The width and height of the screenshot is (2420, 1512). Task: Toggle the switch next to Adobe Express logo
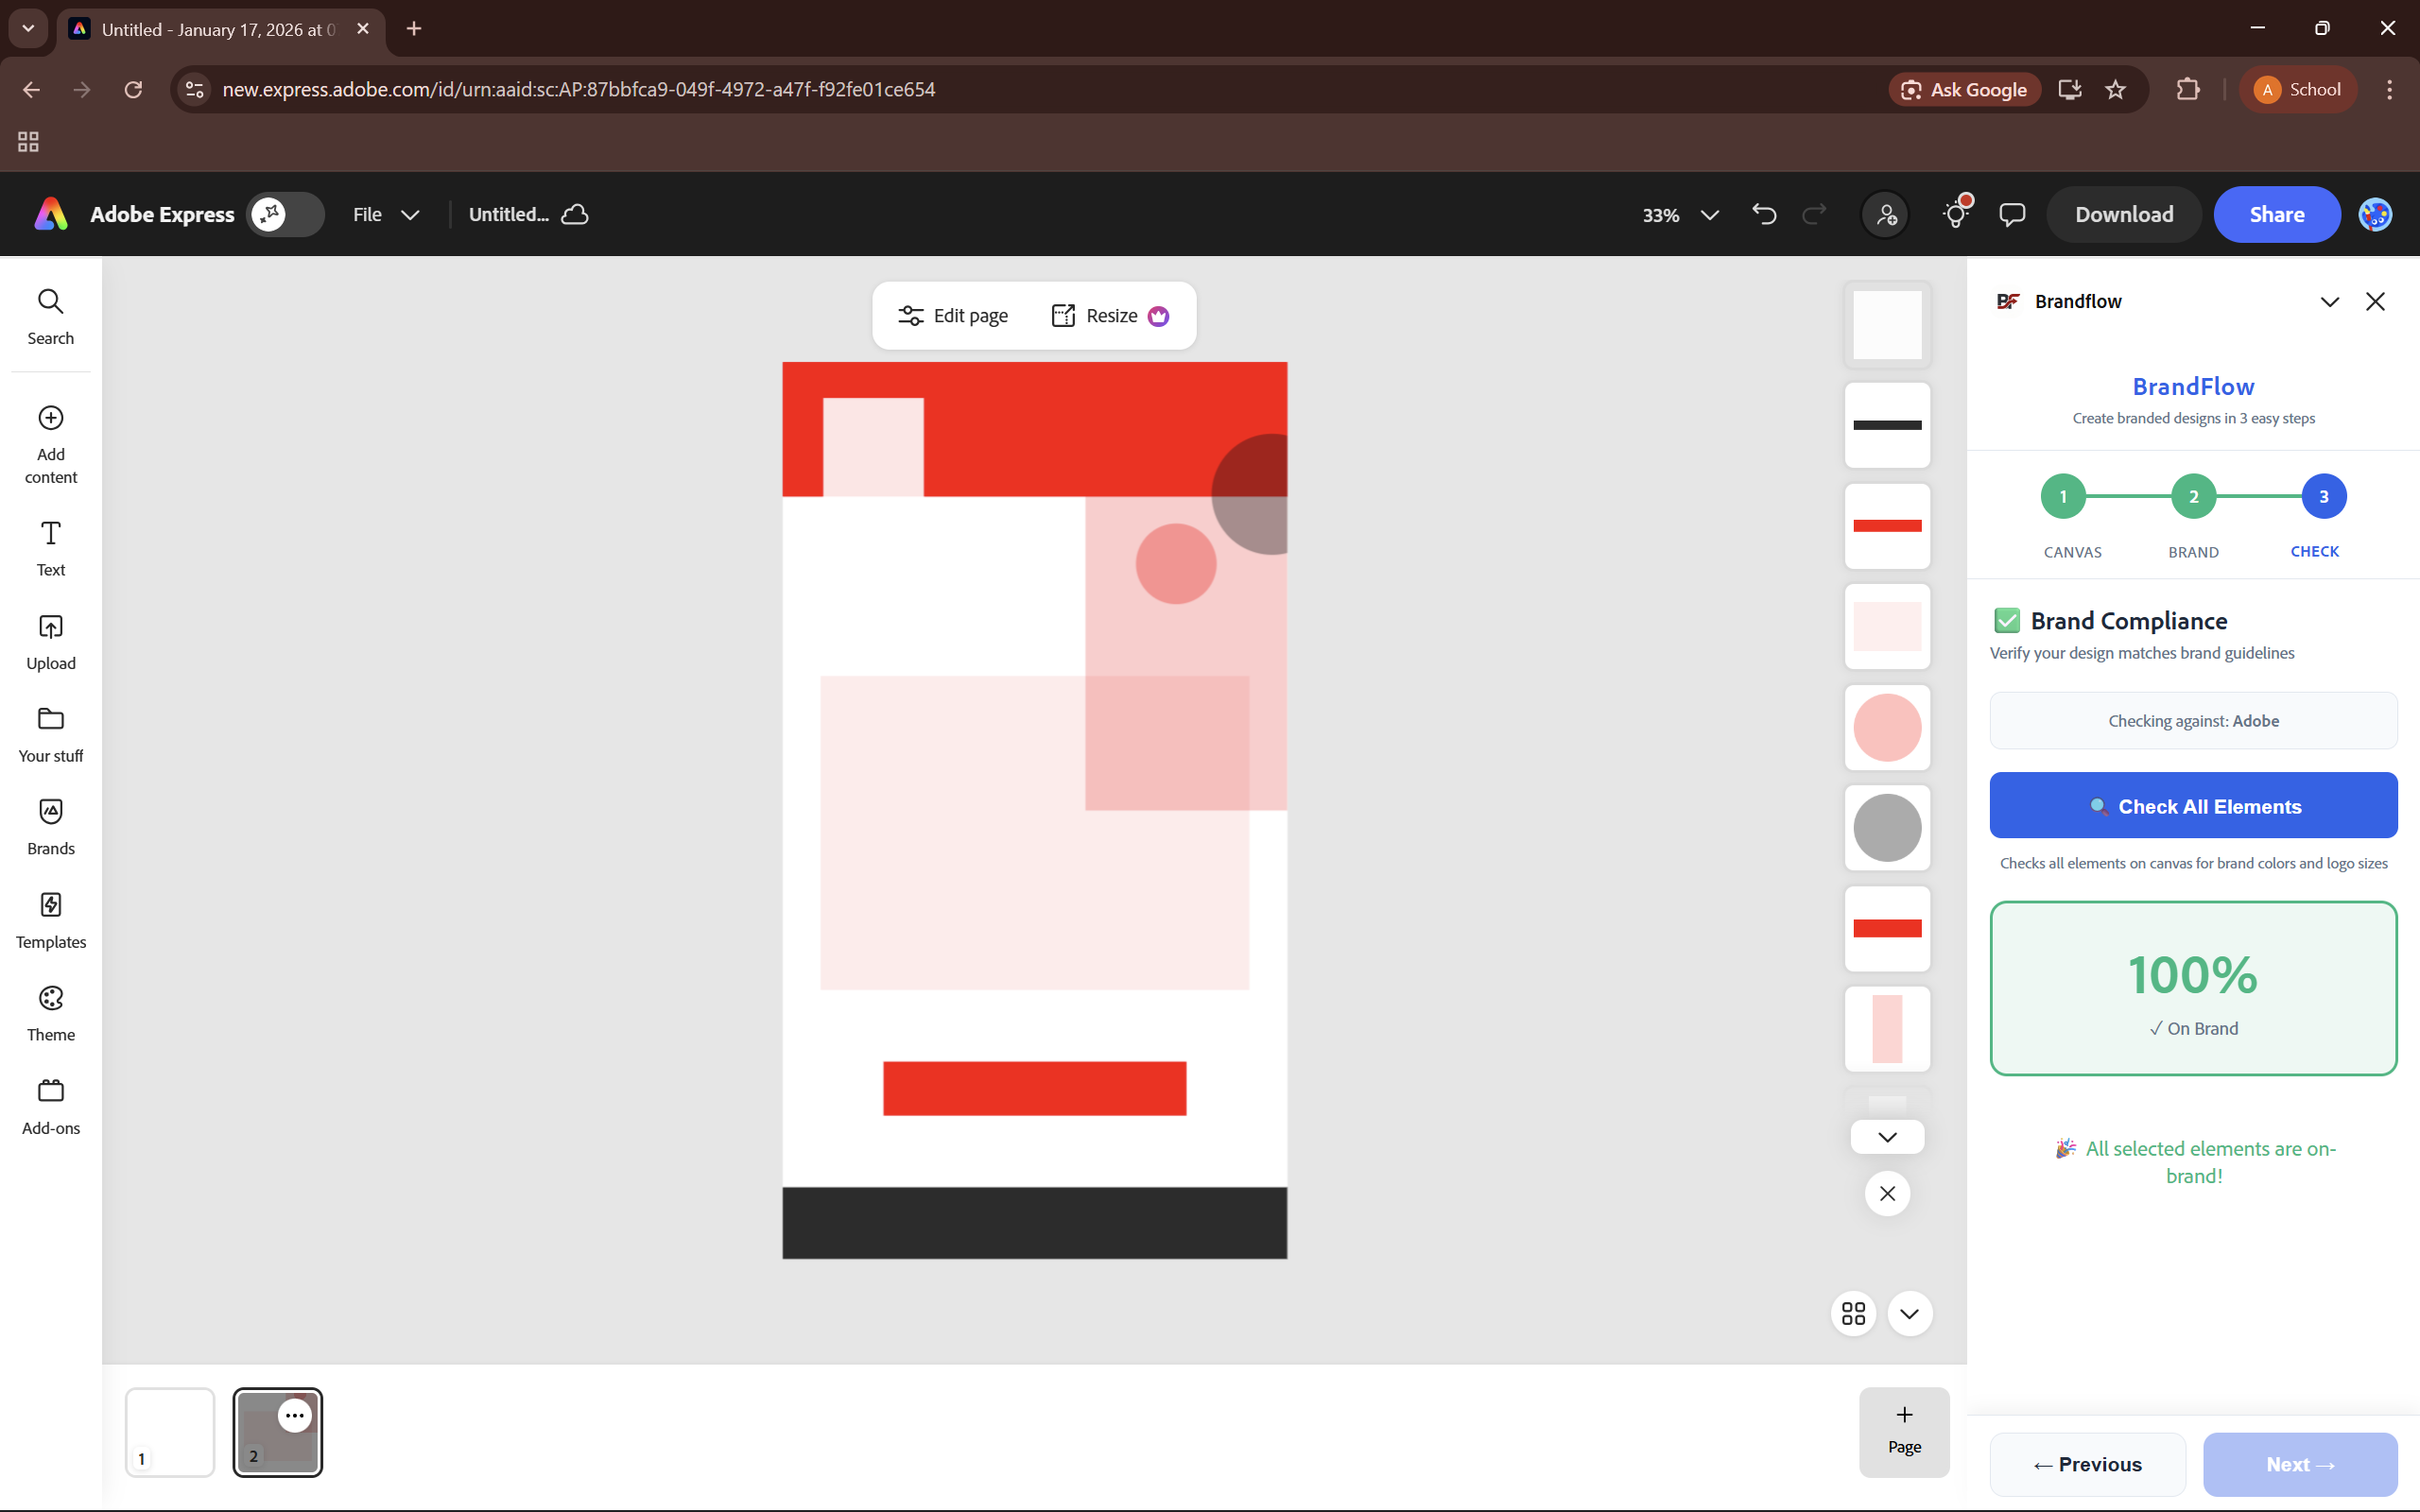coord(285,214)
